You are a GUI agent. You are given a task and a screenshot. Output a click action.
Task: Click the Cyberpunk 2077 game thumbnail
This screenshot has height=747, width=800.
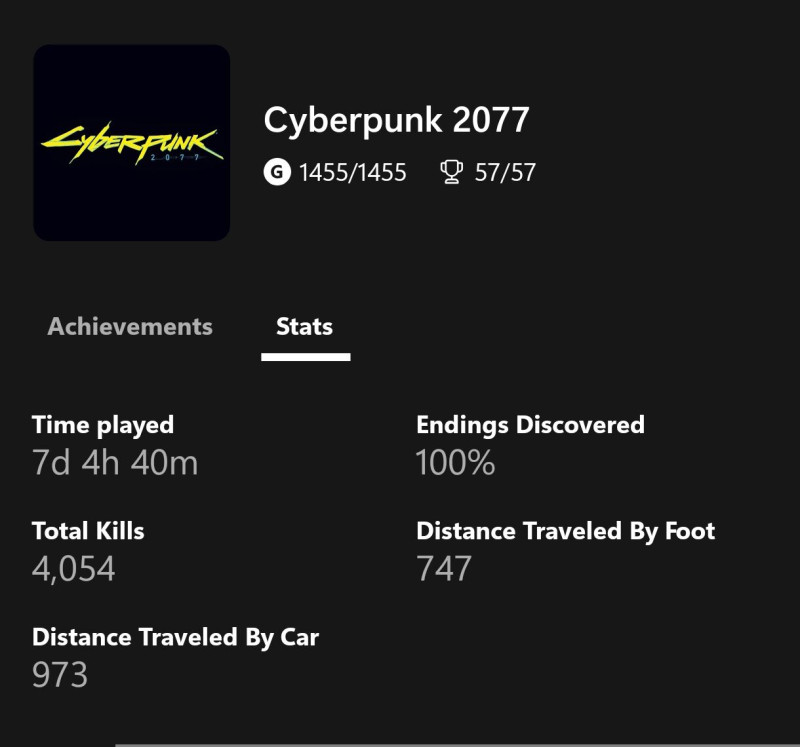click(132, 143)
